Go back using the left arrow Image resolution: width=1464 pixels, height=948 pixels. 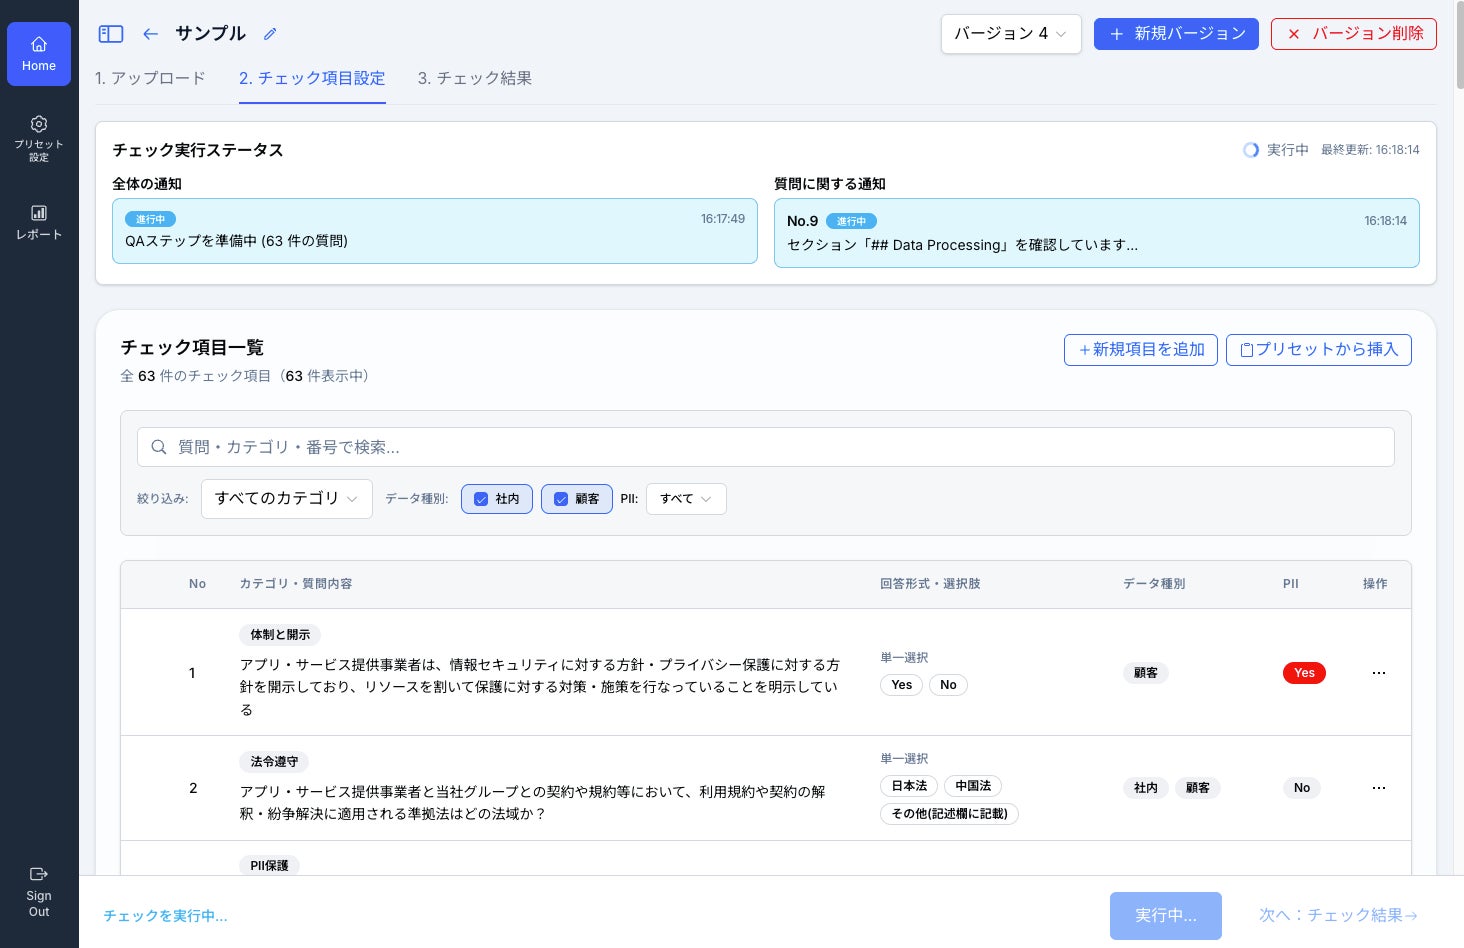pyautogui.click(x=150, y=34)
